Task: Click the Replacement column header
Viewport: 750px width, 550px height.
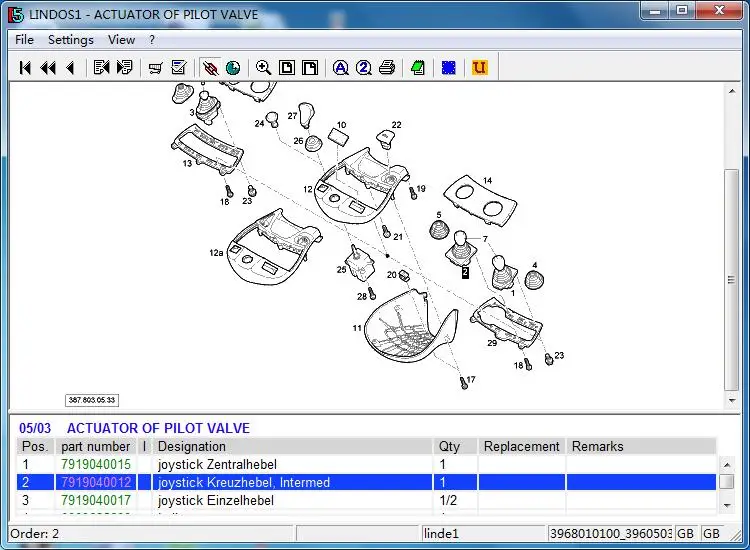Action: pyautogui.click(x=521, y=446)
